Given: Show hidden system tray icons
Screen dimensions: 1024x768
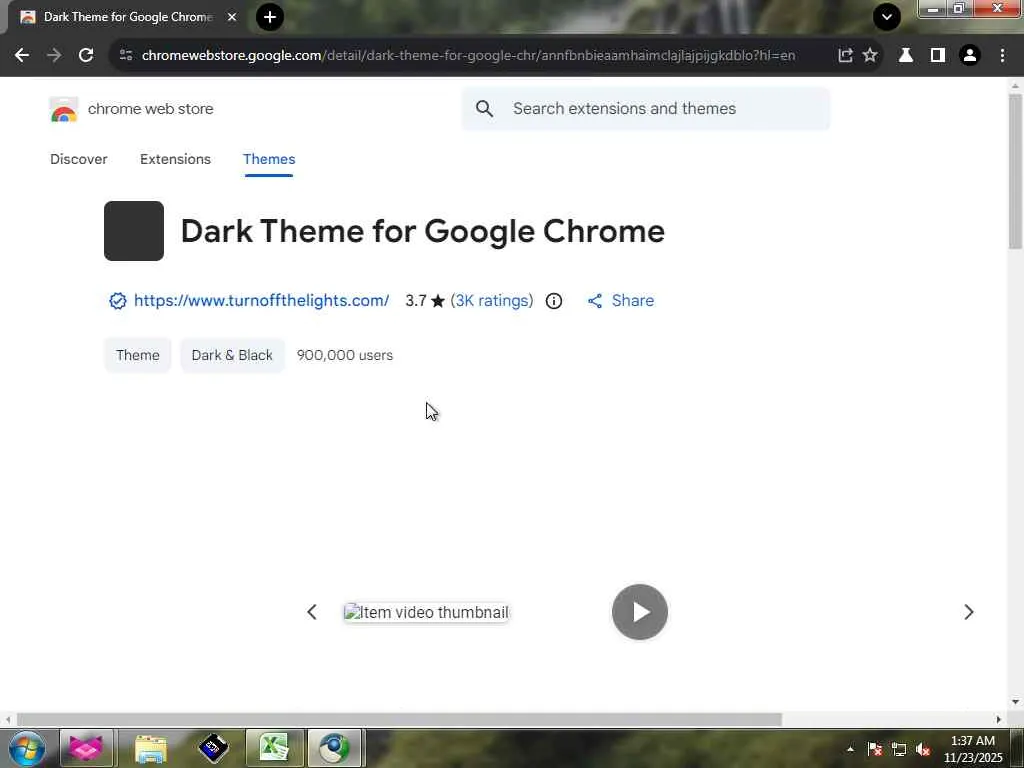Looking at the screenshot, I should (x=850, y=749).
